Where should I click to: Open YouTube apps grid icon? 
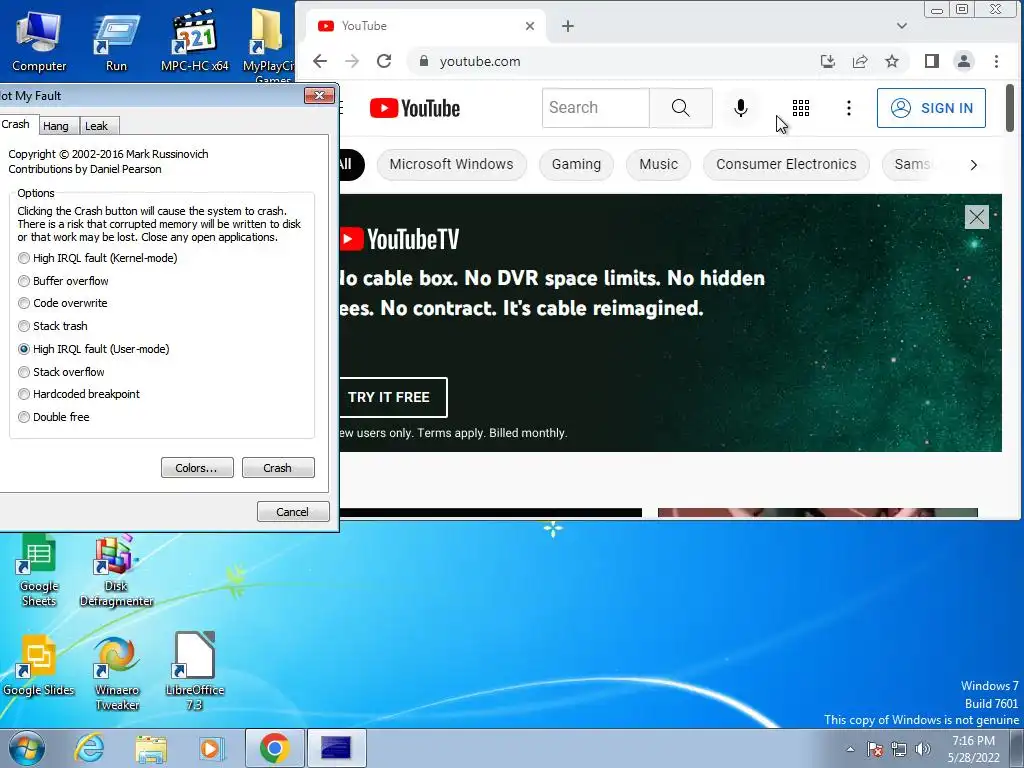pyautogui.click(x=801, y=108)
